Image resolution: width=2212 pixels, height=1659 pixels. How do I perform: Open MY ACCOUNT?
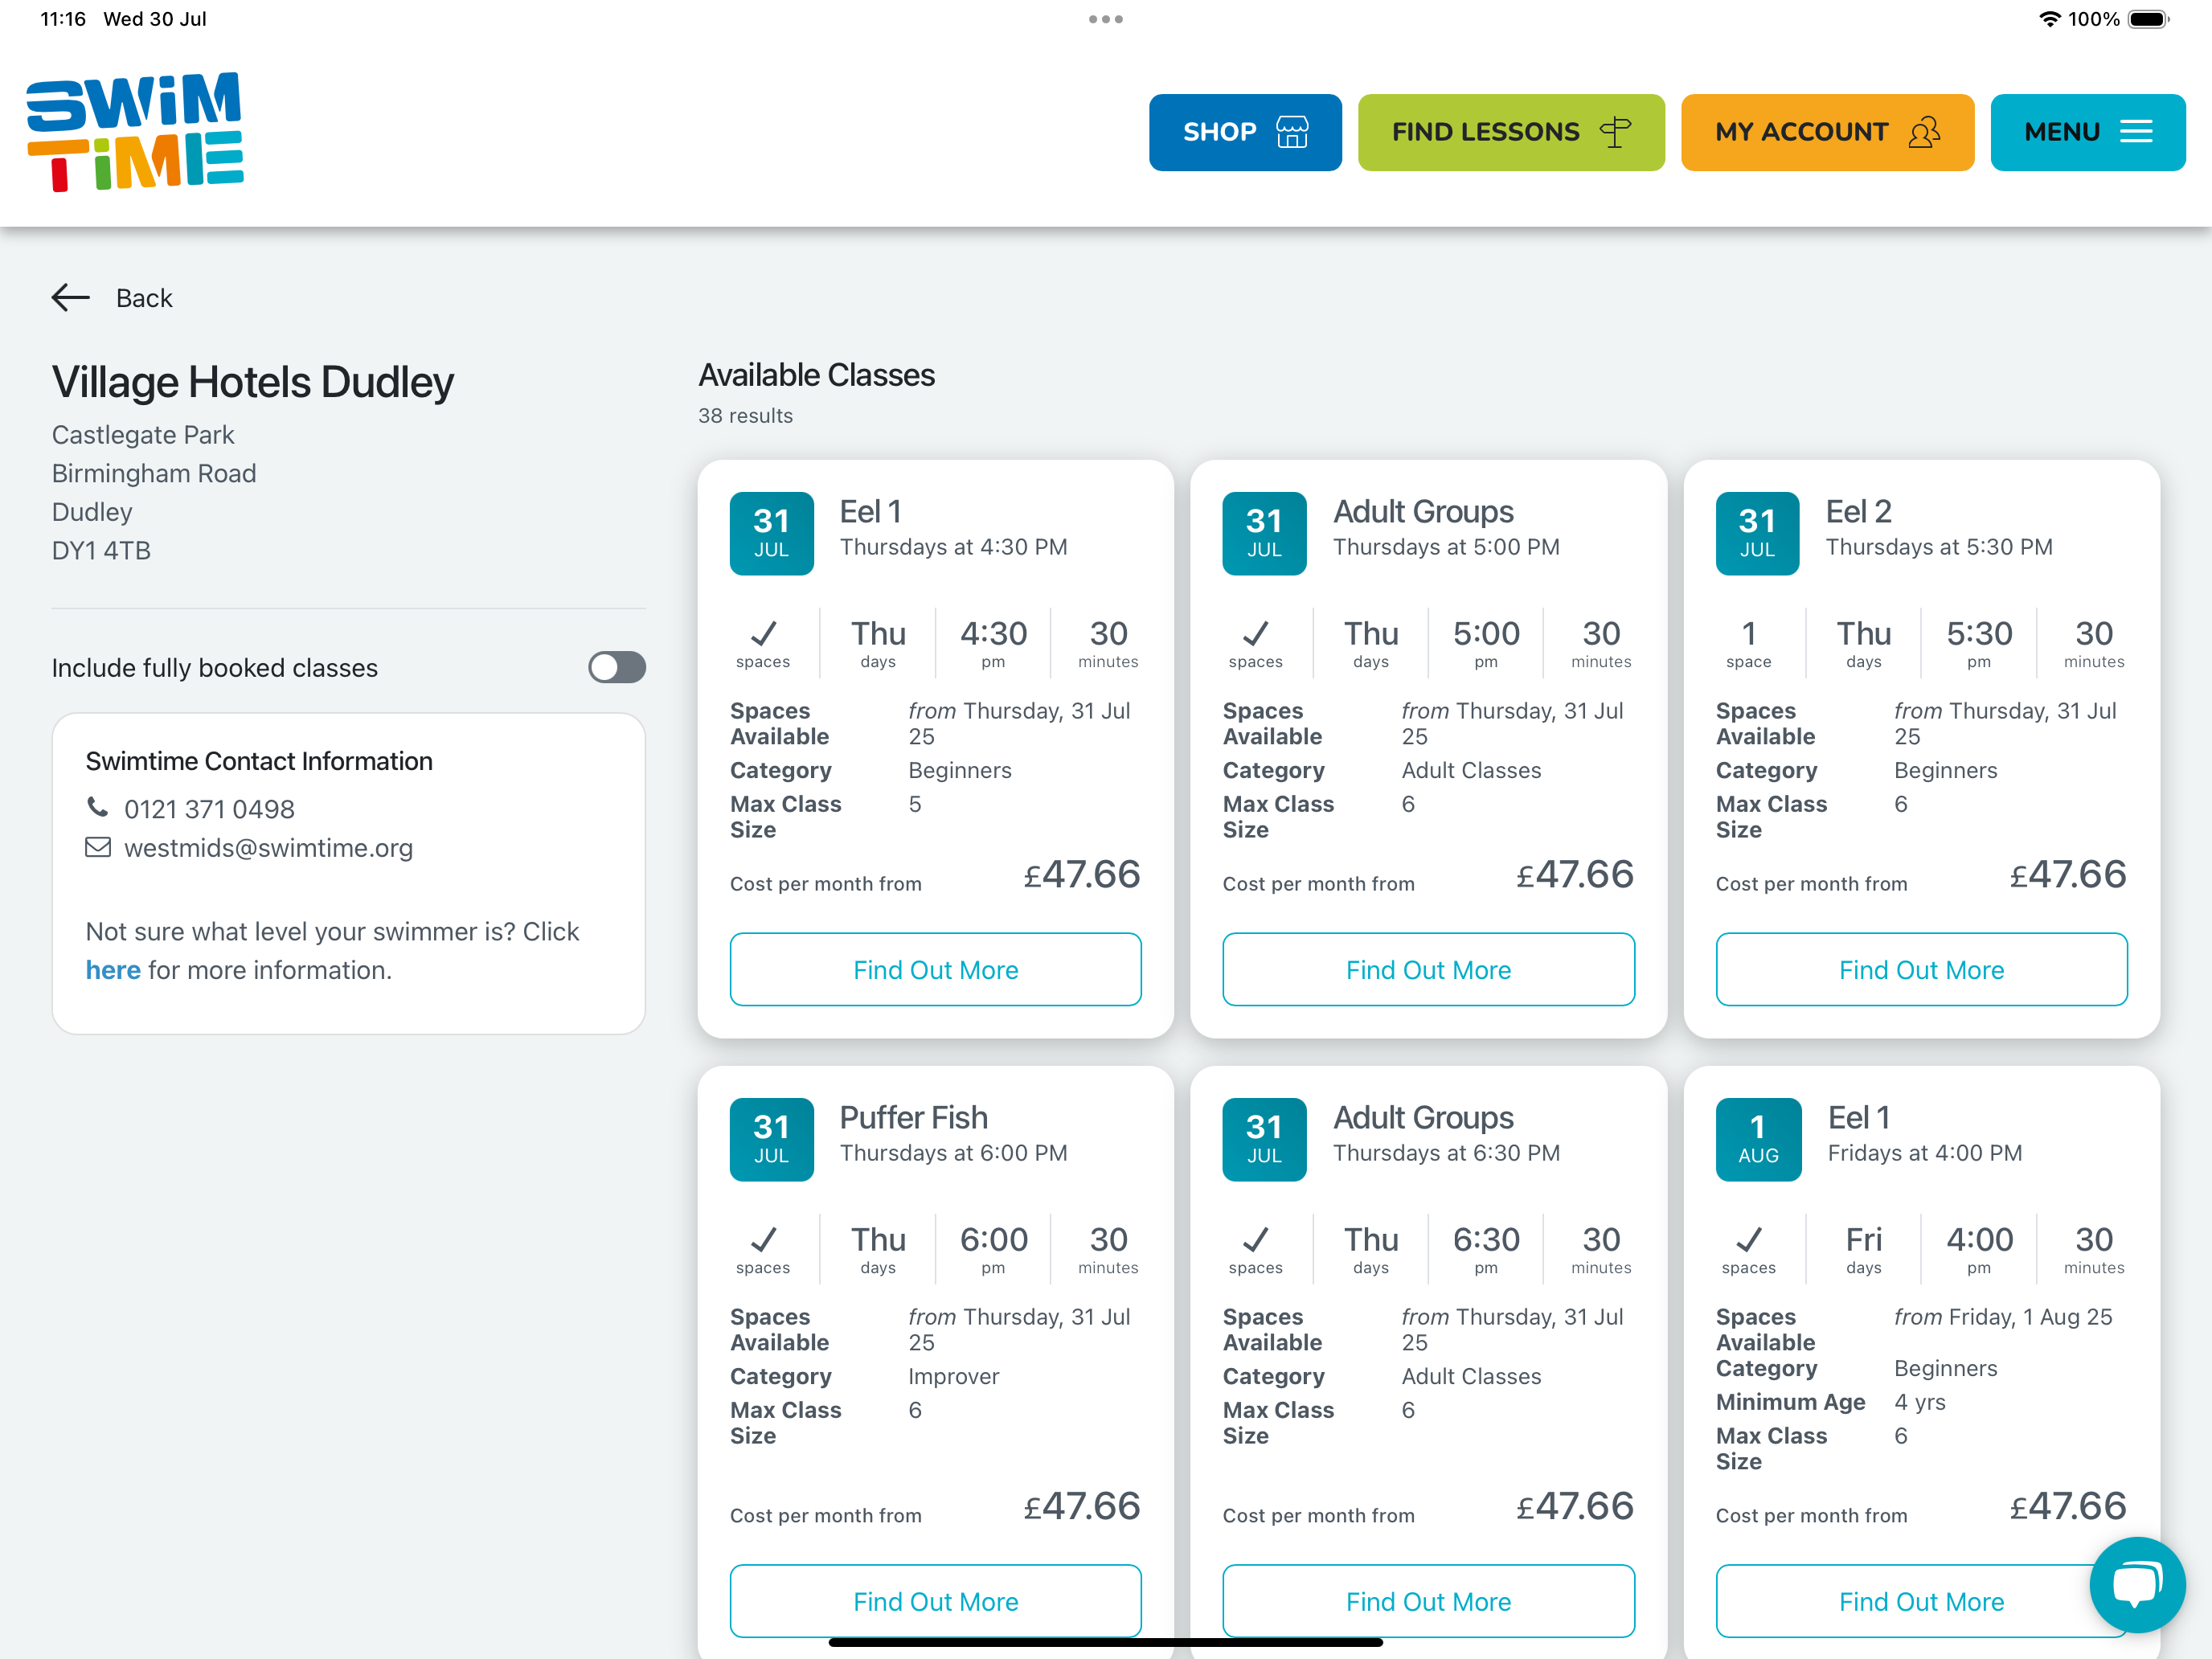(1827, 132)
